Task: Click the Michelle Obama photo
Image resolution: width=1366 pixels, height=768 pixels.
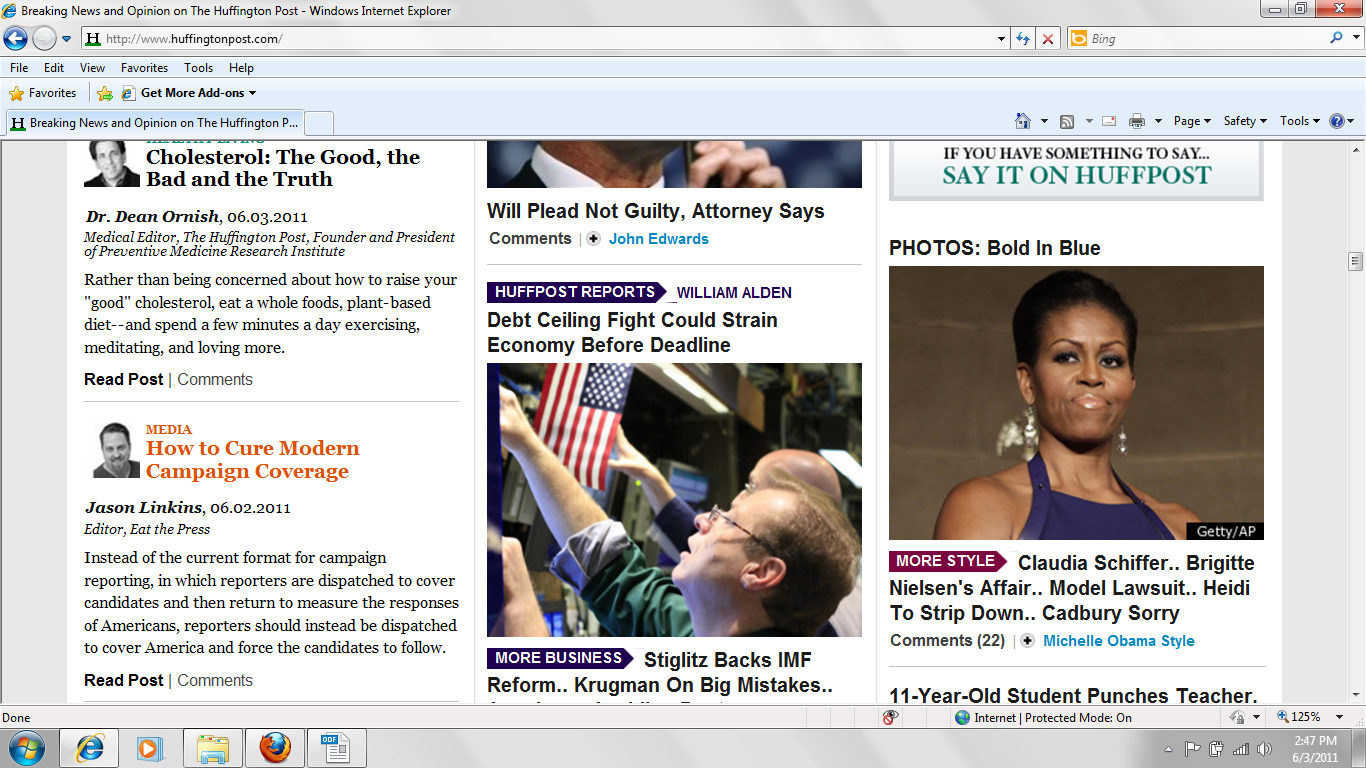Action: pyautogui.click(x=1076, y=403)
